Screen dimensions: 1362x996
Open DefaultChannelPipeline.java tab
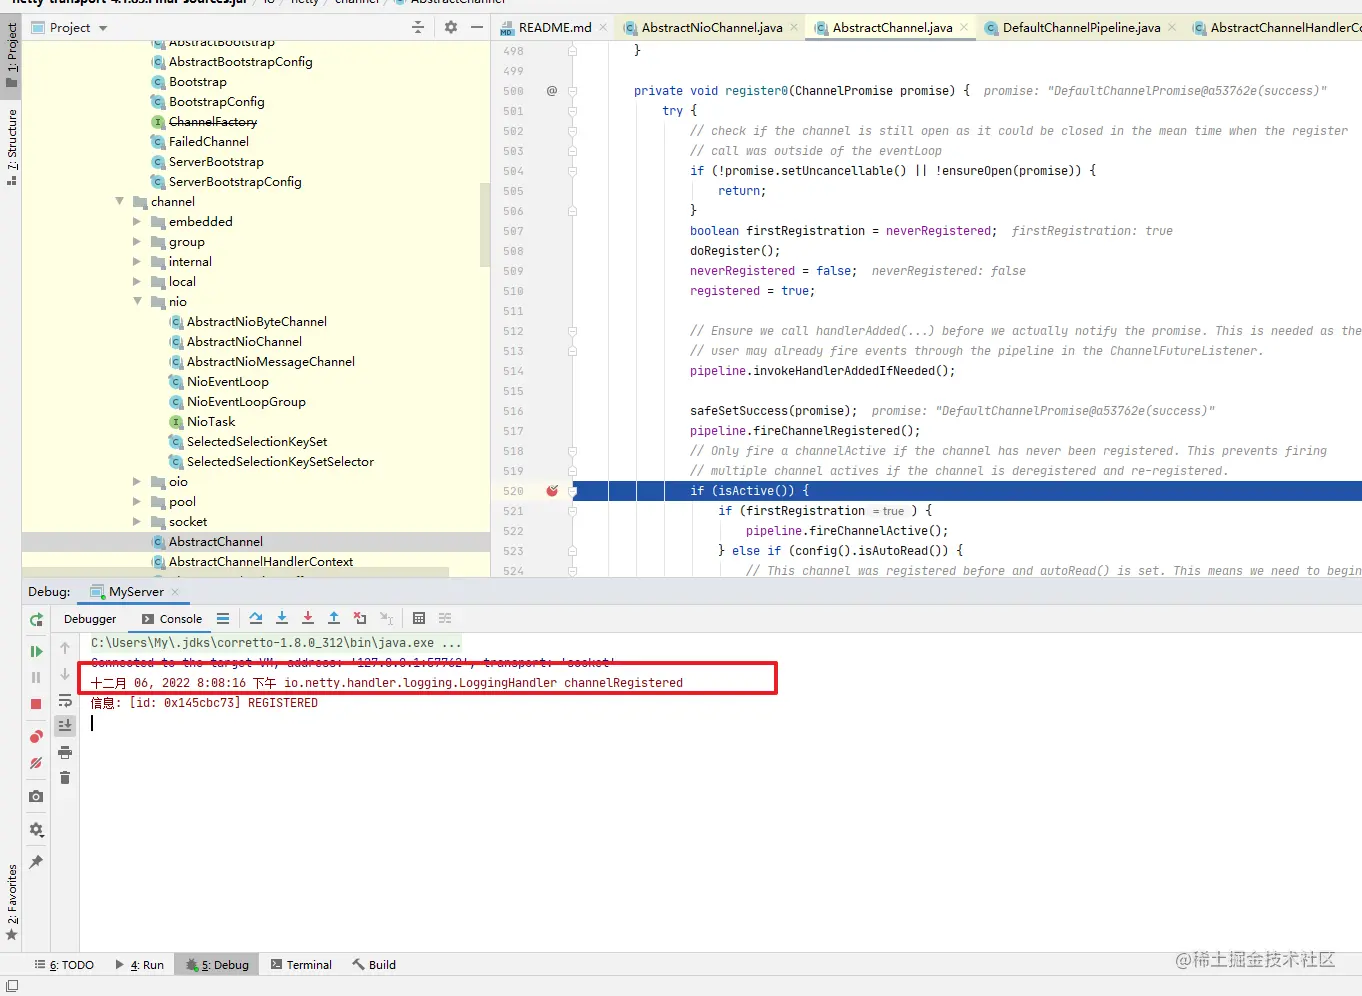1081,28
